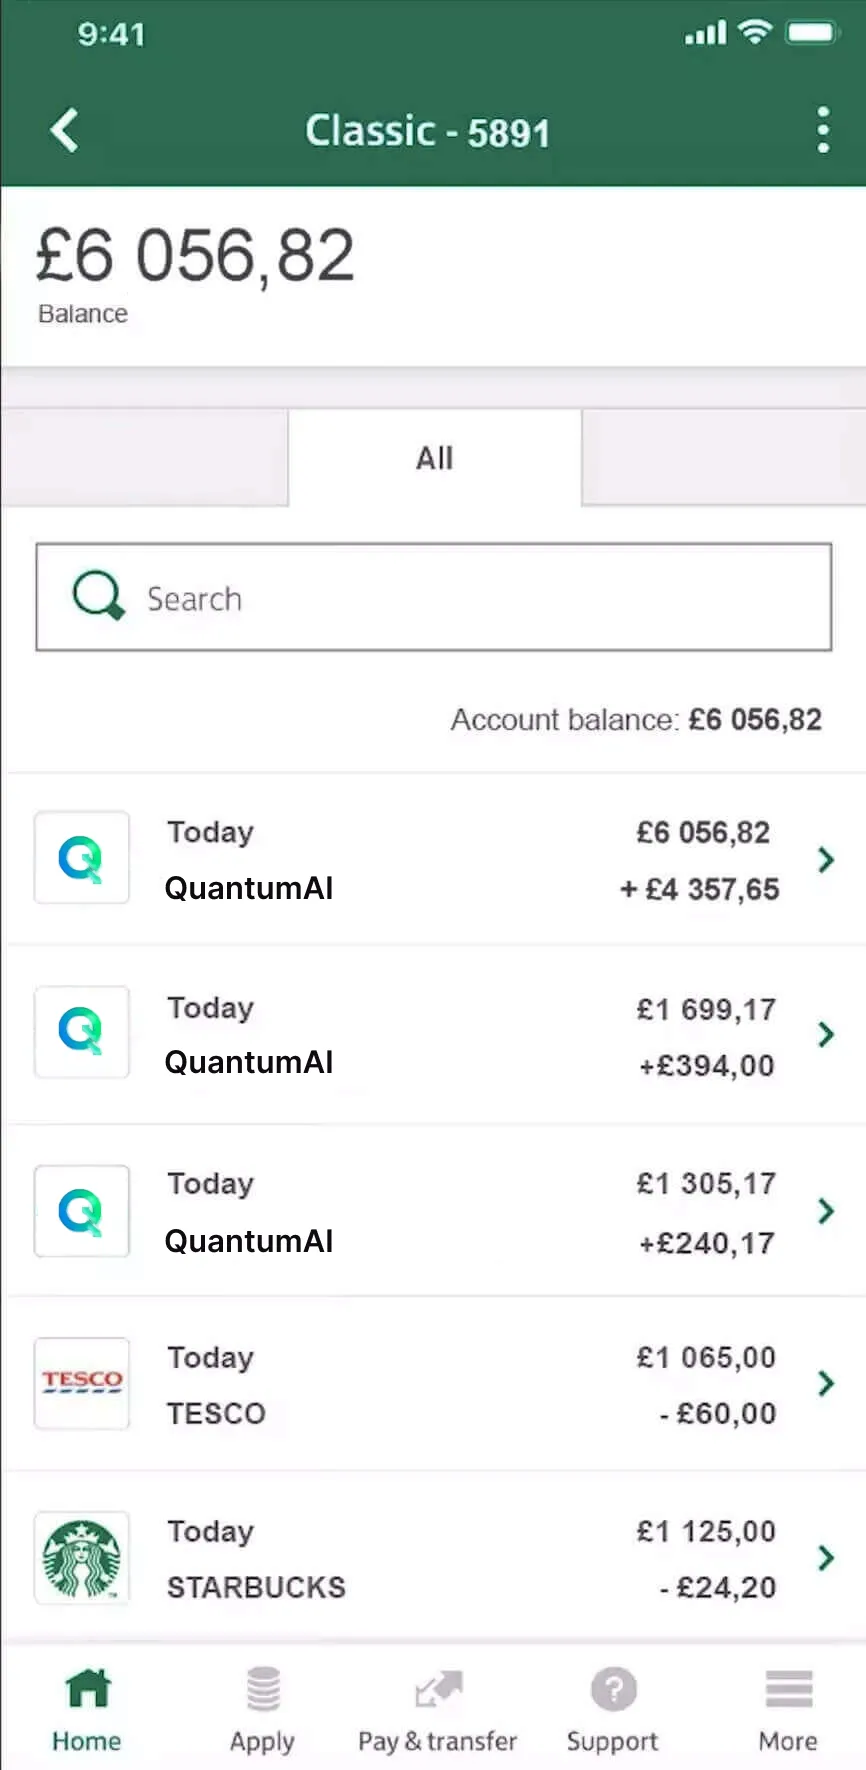The height and width of the screenshot is (1770, 866).
Task: Select the All transactions tab
Action: tap(435, 458)
